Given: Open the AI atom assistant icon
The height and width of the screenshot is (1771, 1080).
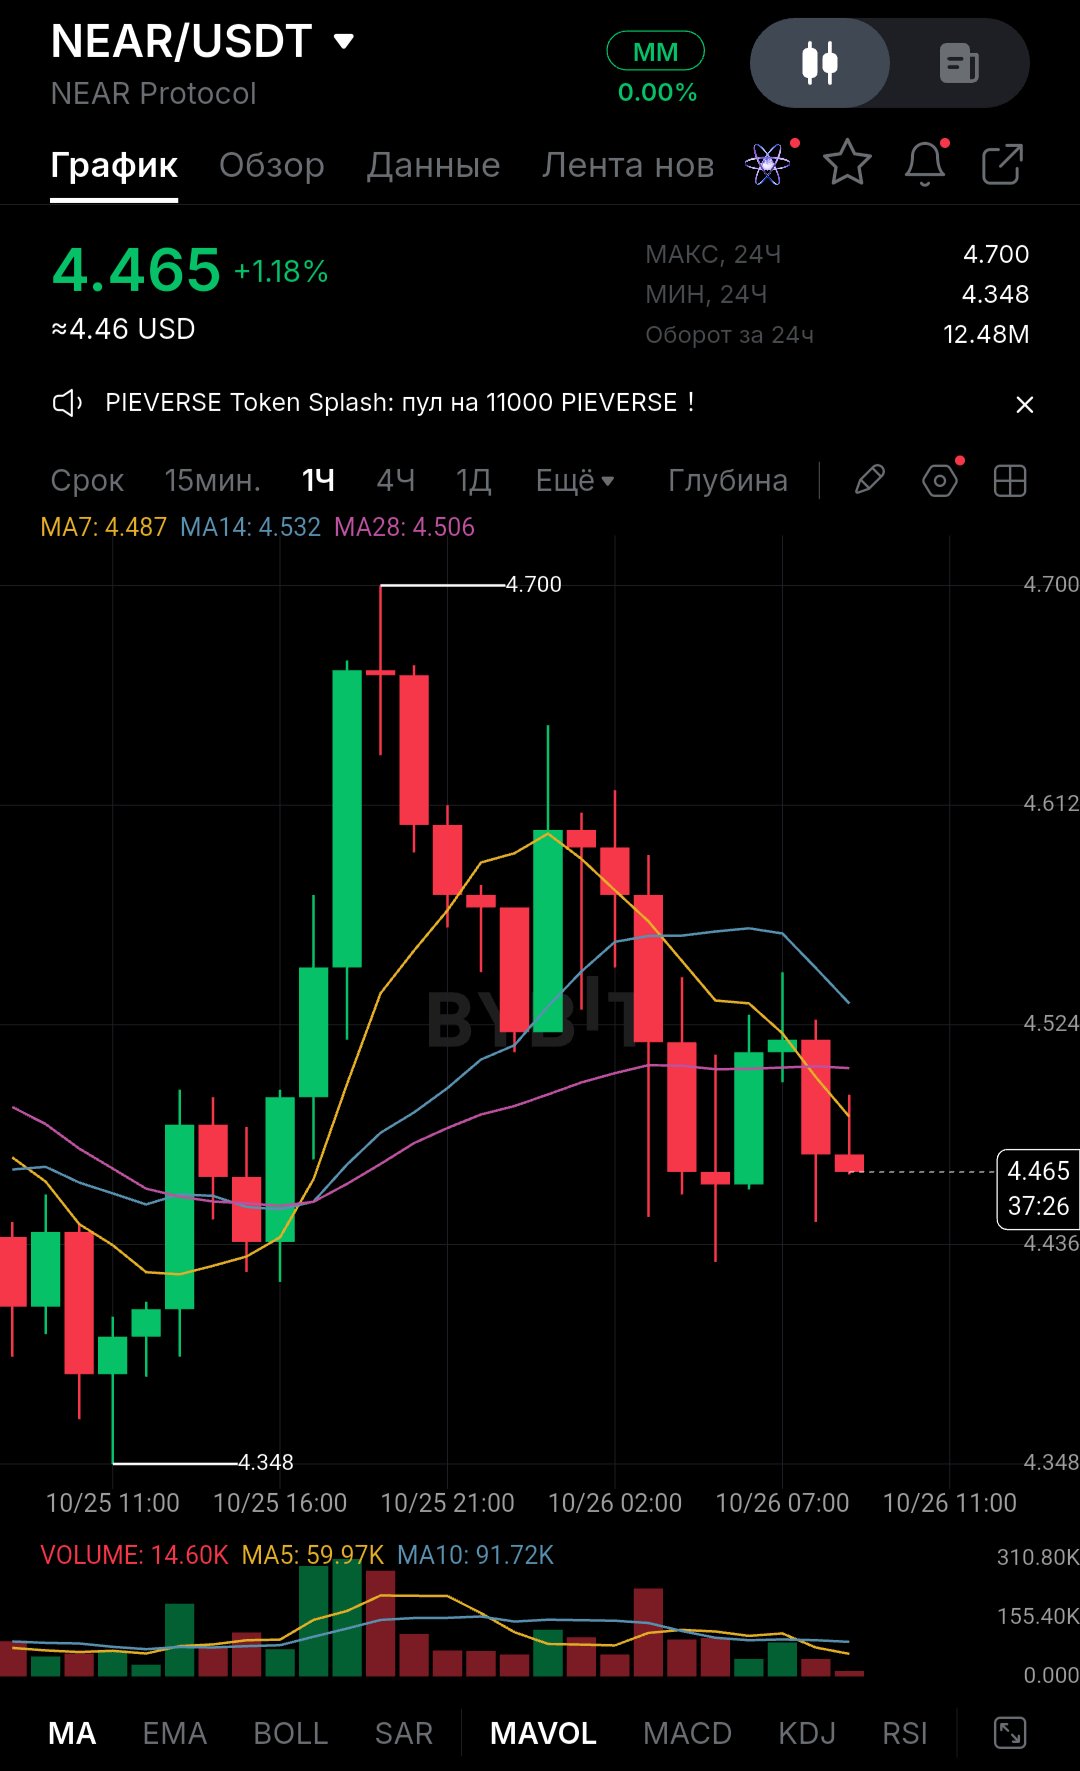Looking at the screenshot, I should pos(768,164).
